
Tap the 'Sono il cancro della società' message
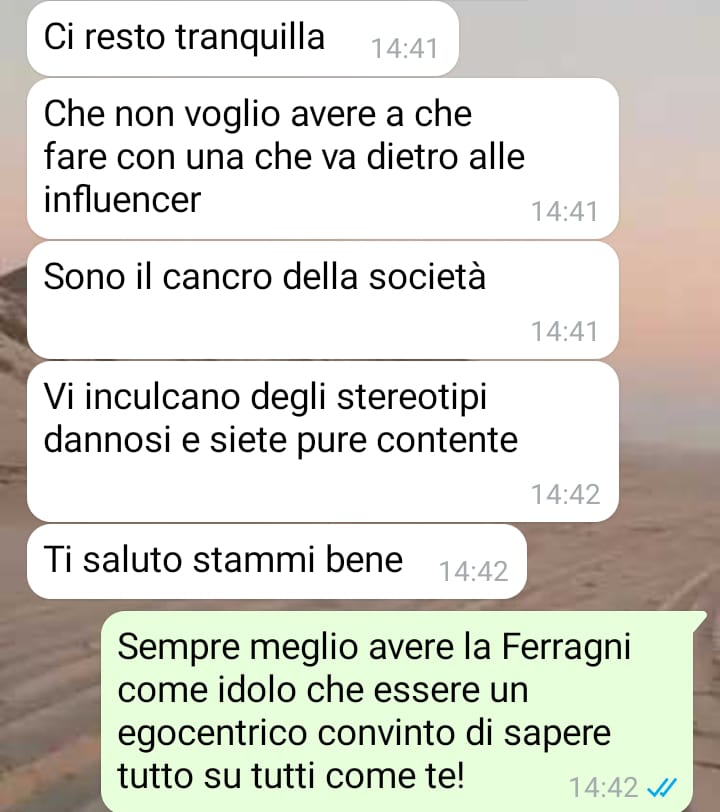click(x=323, y=300)
